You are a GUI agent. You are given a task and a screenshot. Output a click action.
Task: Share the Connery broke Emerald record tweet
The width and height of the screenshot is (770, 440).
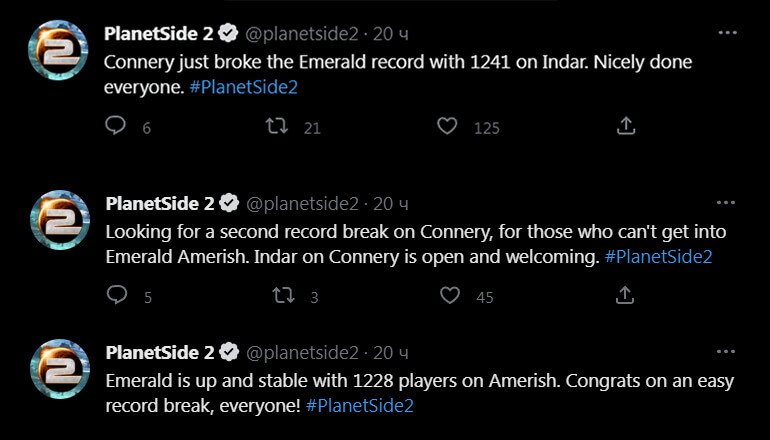coord(626,126)
